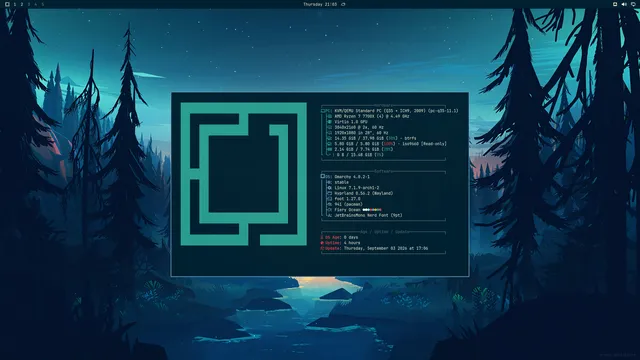Click the CPU icon beside AMD Ryzen 7
This screenshot has width=640, height=360.
tap(329, 116)
